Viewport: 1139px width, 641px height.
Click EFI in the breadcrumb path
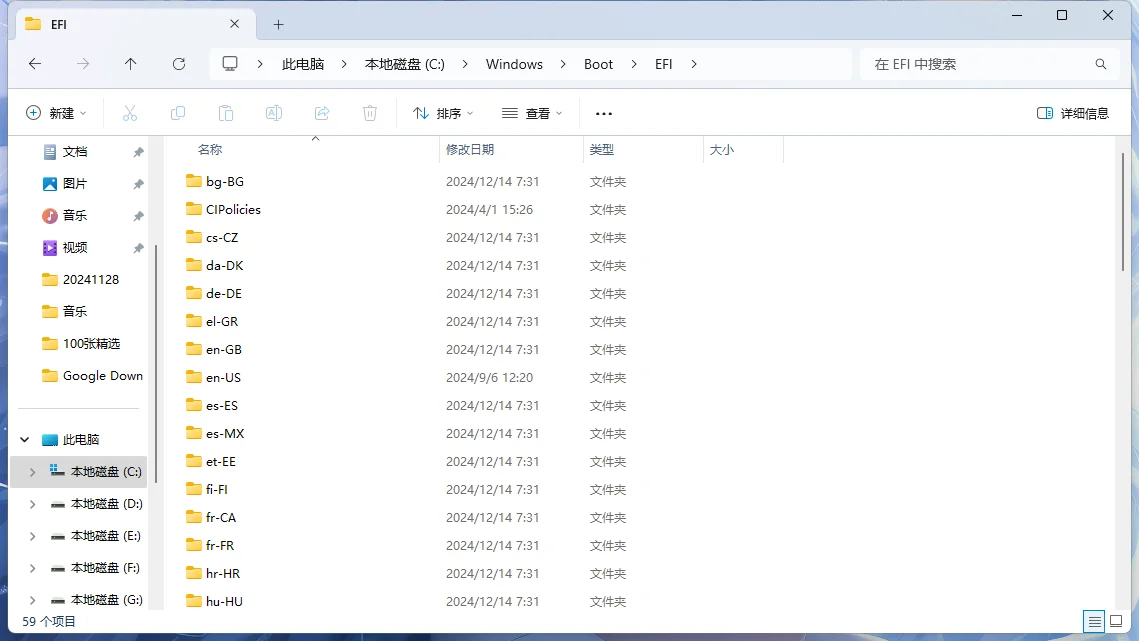point(663,64)
